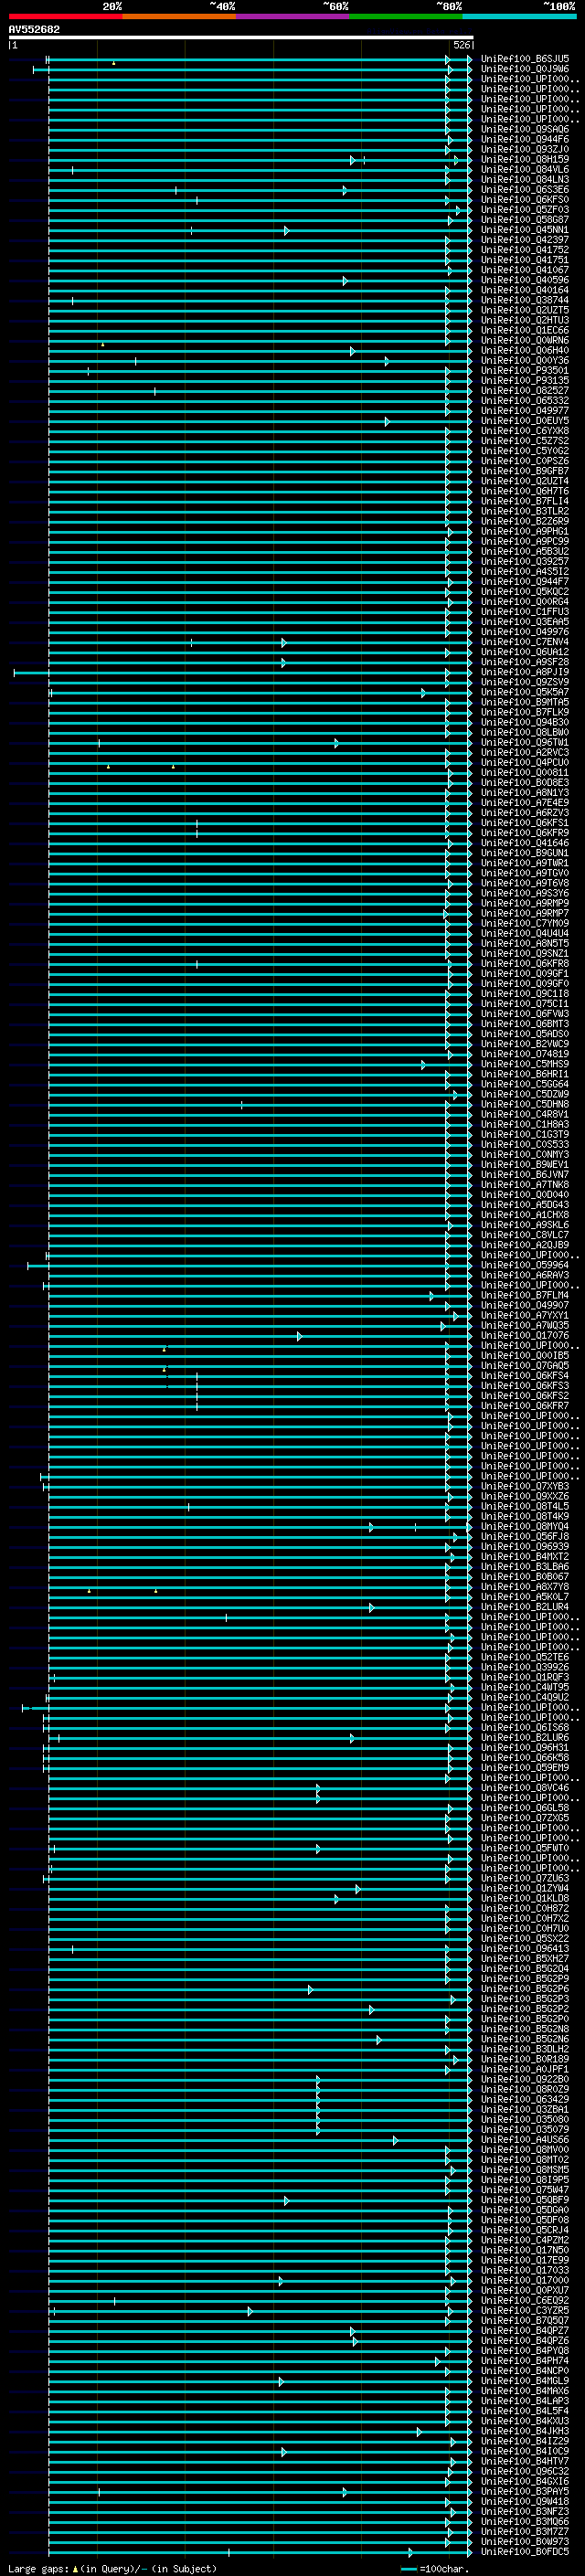Select the UniRef100_B9GFB7 label
Viewport: 585px width, 2576px height.
tap(525, 471)
